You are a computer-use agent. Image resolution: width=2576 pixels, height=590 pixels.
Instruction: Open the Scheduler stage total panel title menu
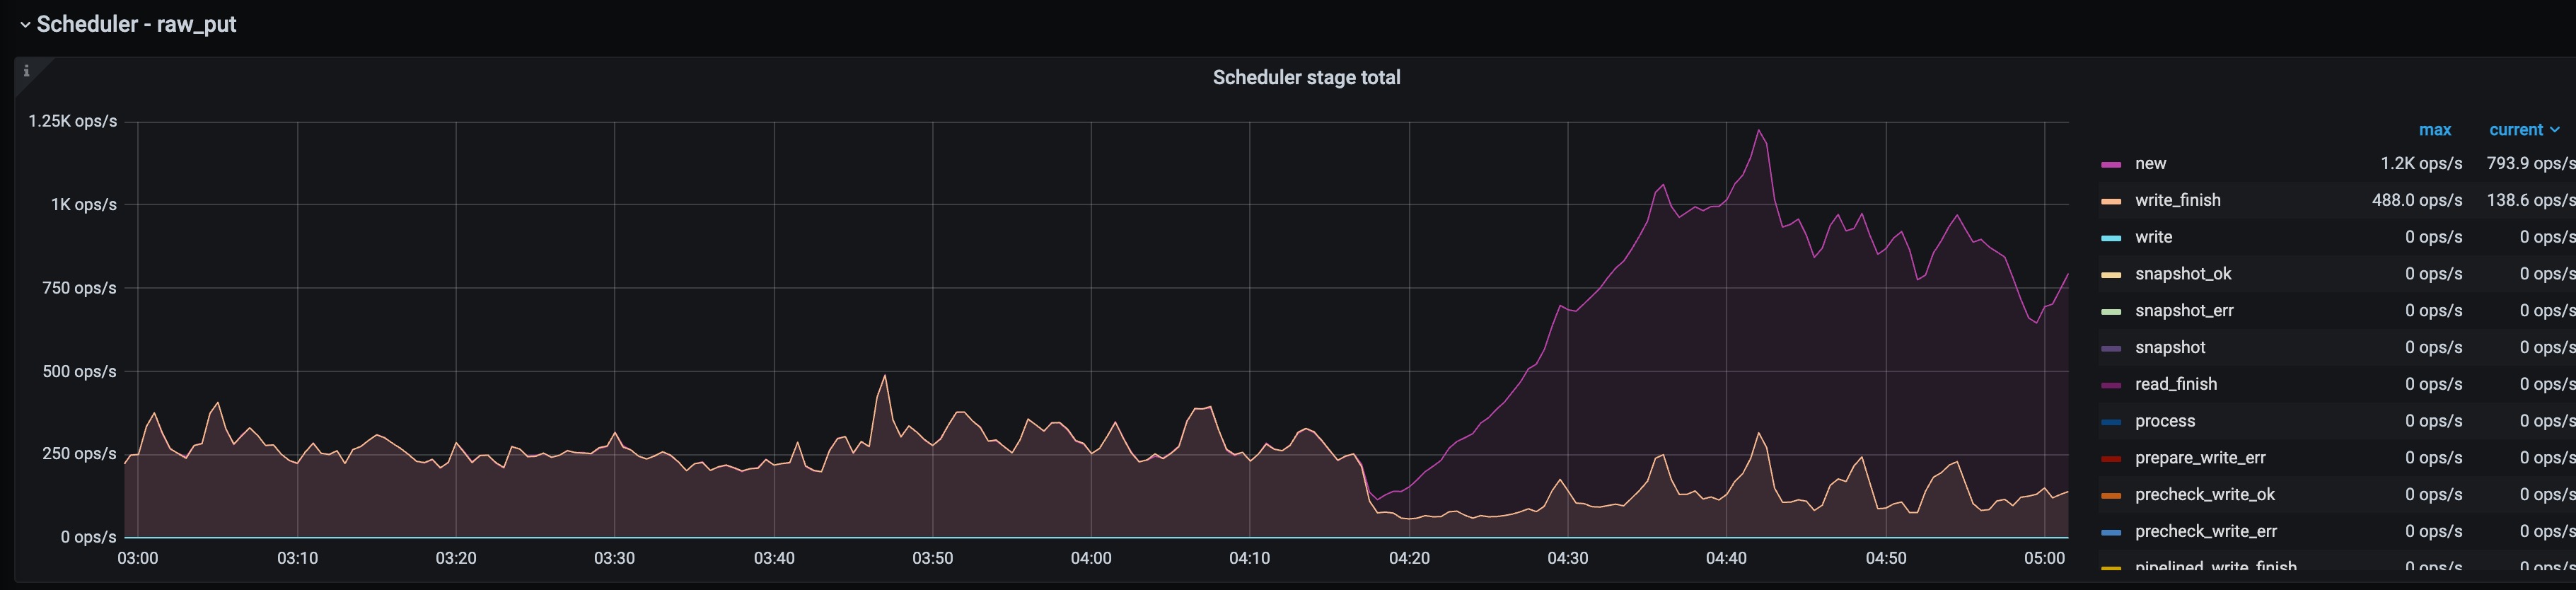pos(1306,77)
